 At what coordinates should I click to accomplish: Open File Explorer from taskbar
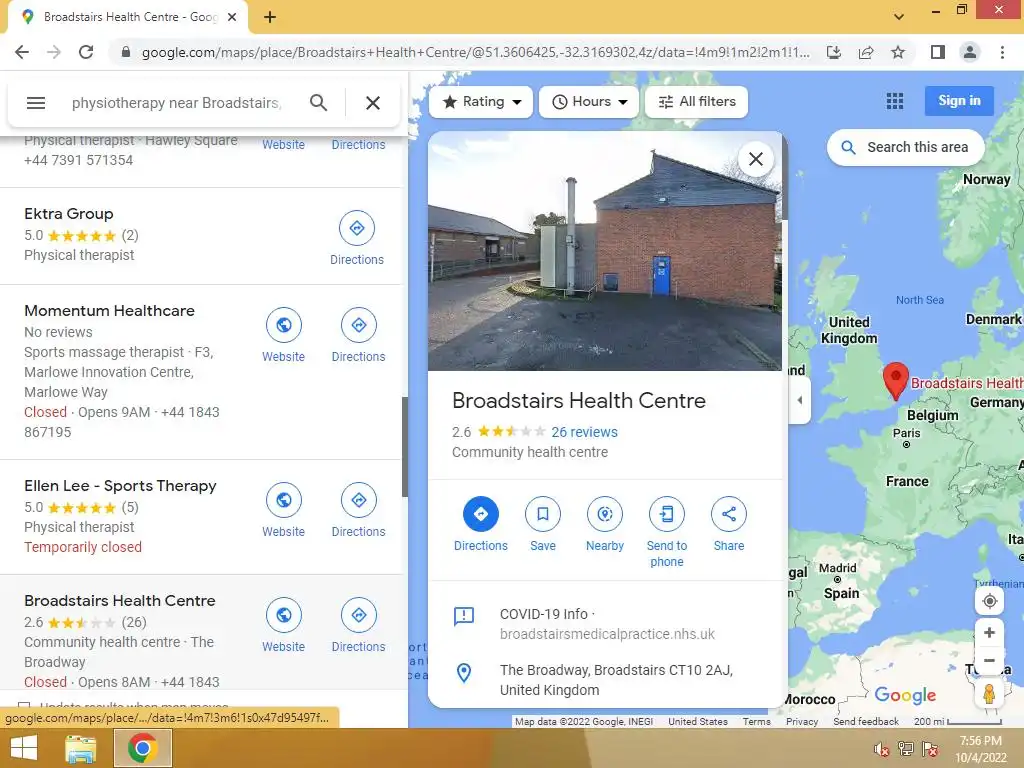[81, 748]
